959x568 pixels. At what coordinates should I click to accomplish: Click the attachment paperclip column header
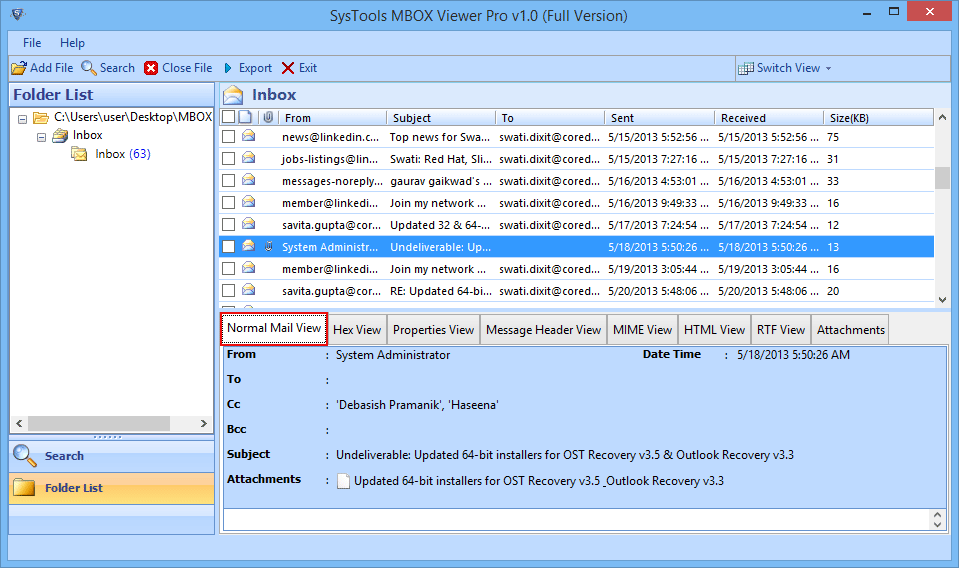pyautogui.click(x=268, y=117)
